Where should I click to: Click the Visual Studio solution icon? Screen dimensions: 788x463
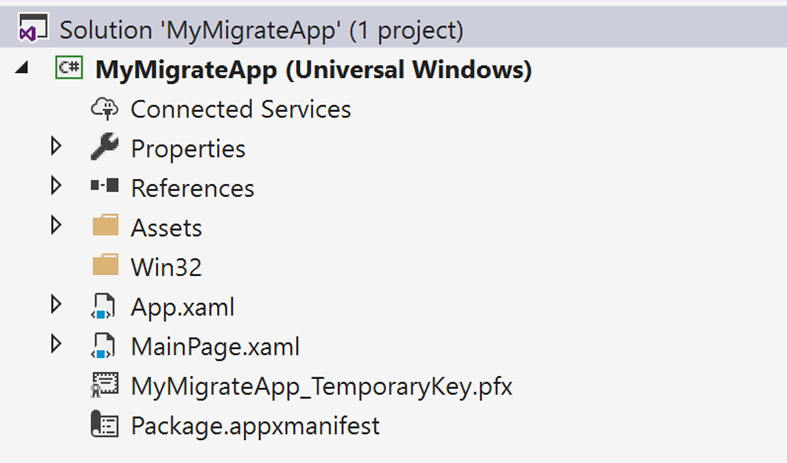[x=33, y=30]
